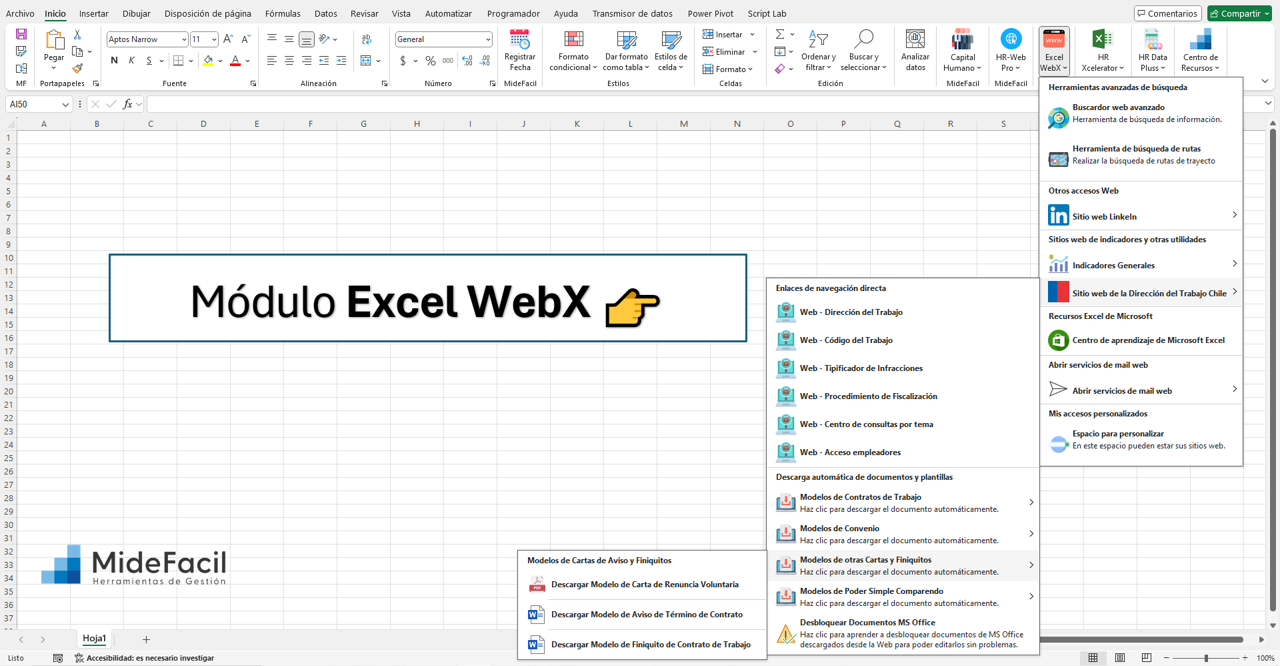Open Web - Centro de consultas por tema

tap(902, 424)
